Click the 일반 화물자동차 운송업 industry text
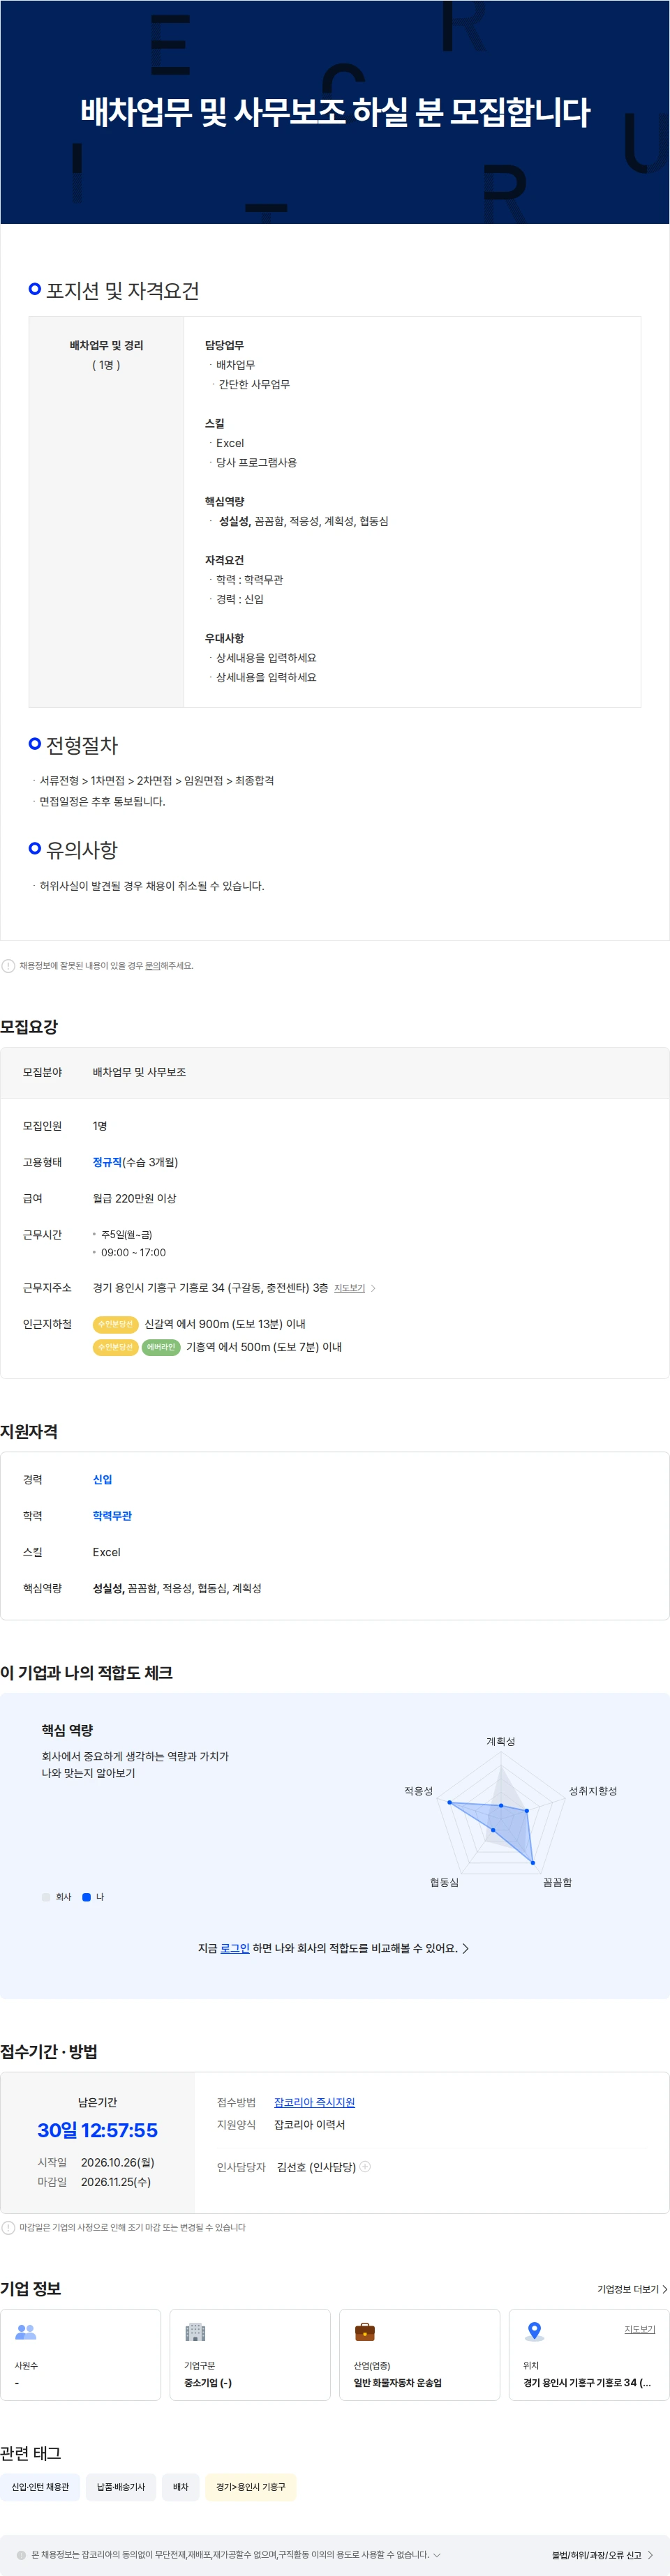 click(397, 2383)
